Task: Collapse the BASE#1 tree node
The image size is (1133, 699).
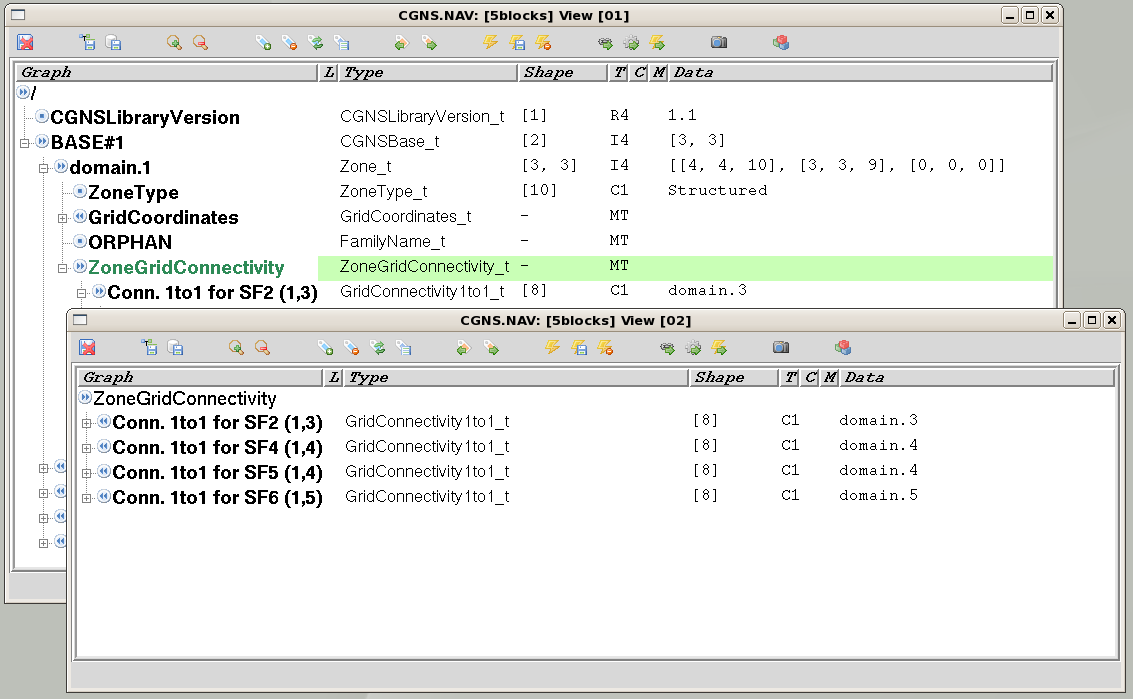Action: (24, 143)
